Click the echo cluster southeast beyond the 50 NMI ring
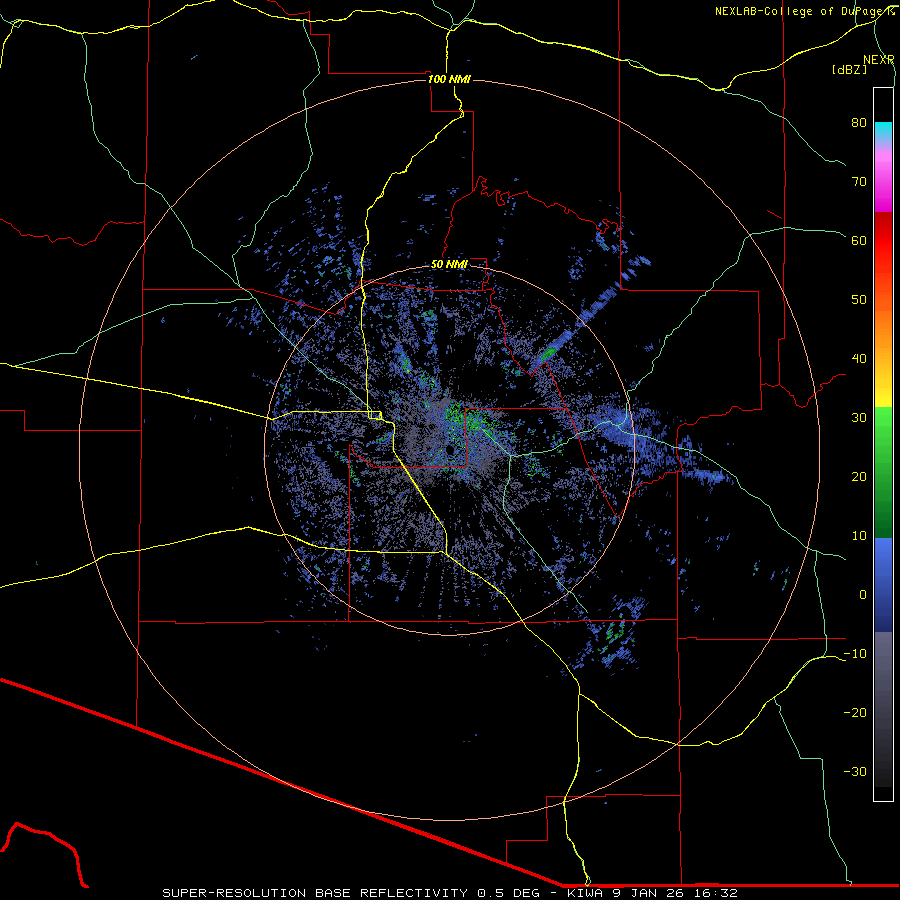The height and width of the screenshot is (900, 900). (x=613, y=633)
